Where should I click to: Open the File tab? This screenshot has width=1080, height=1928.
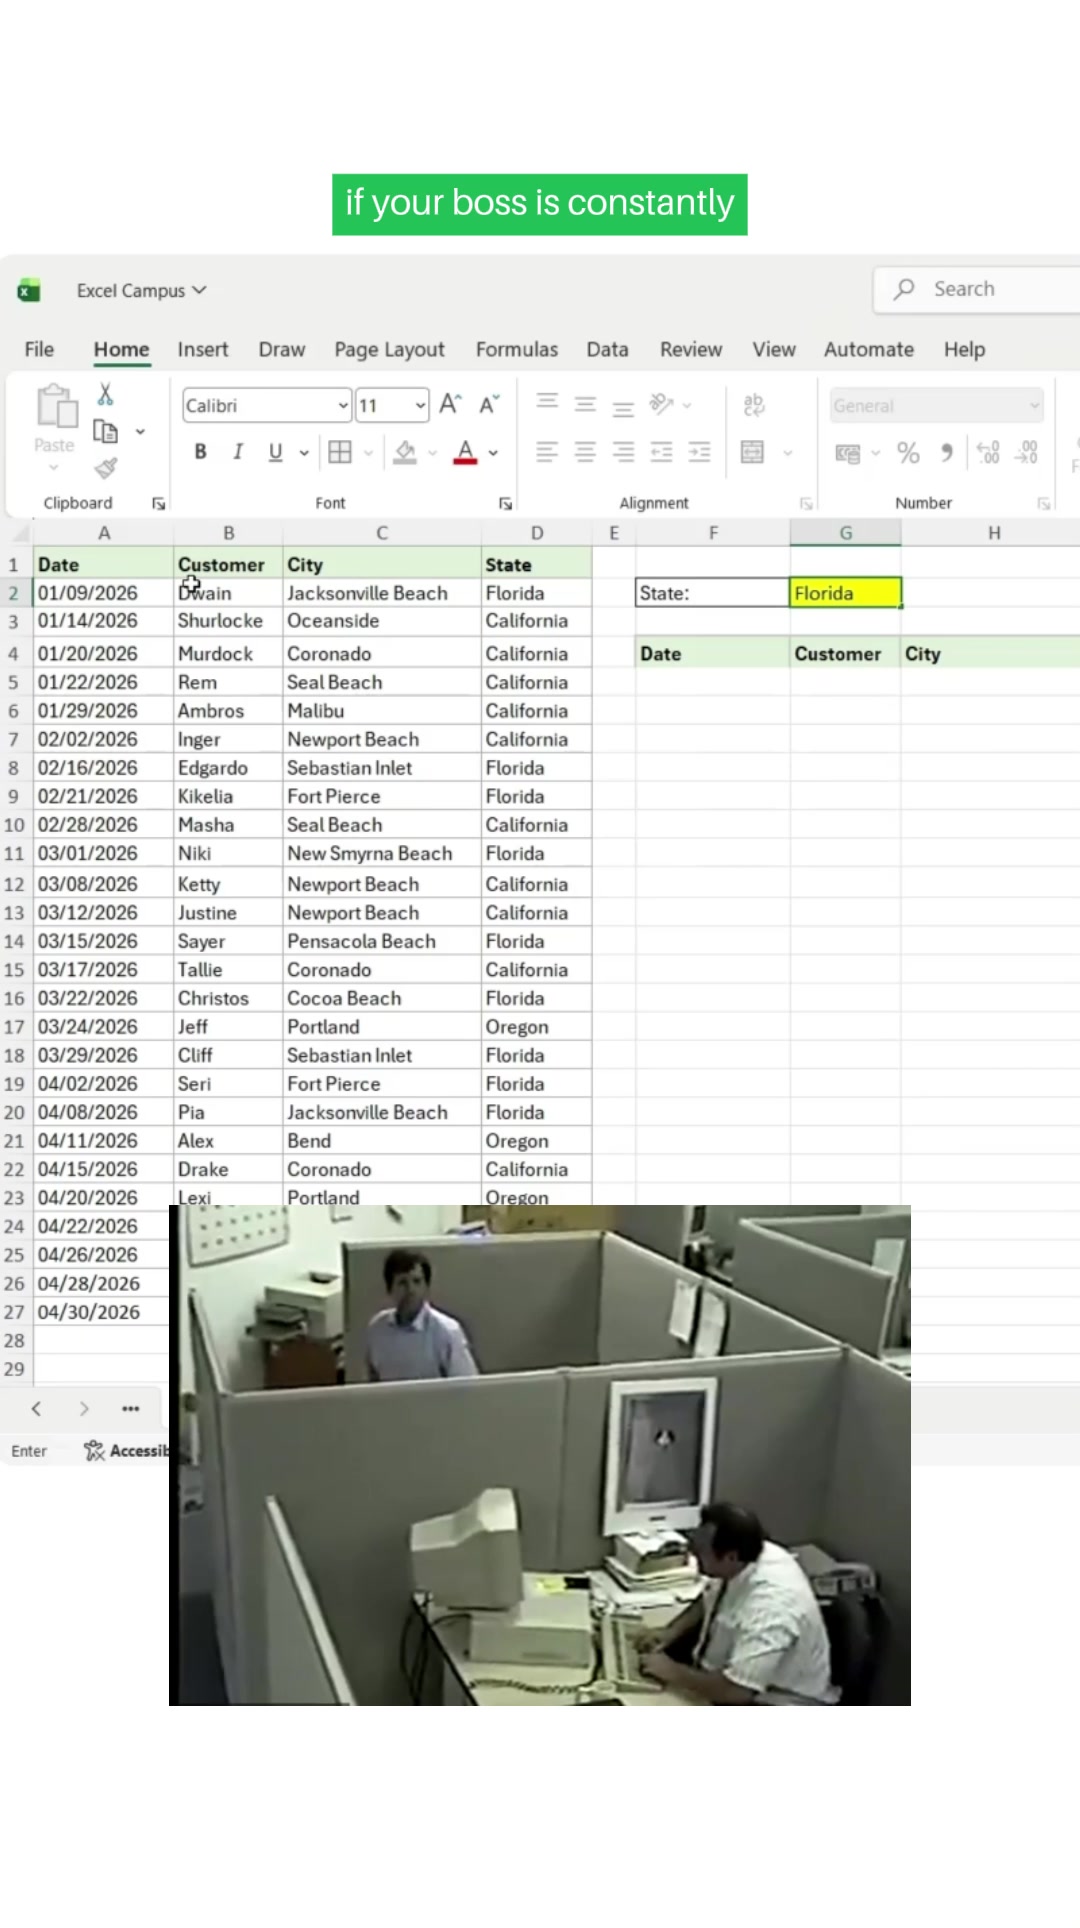[x=39, y=349]
